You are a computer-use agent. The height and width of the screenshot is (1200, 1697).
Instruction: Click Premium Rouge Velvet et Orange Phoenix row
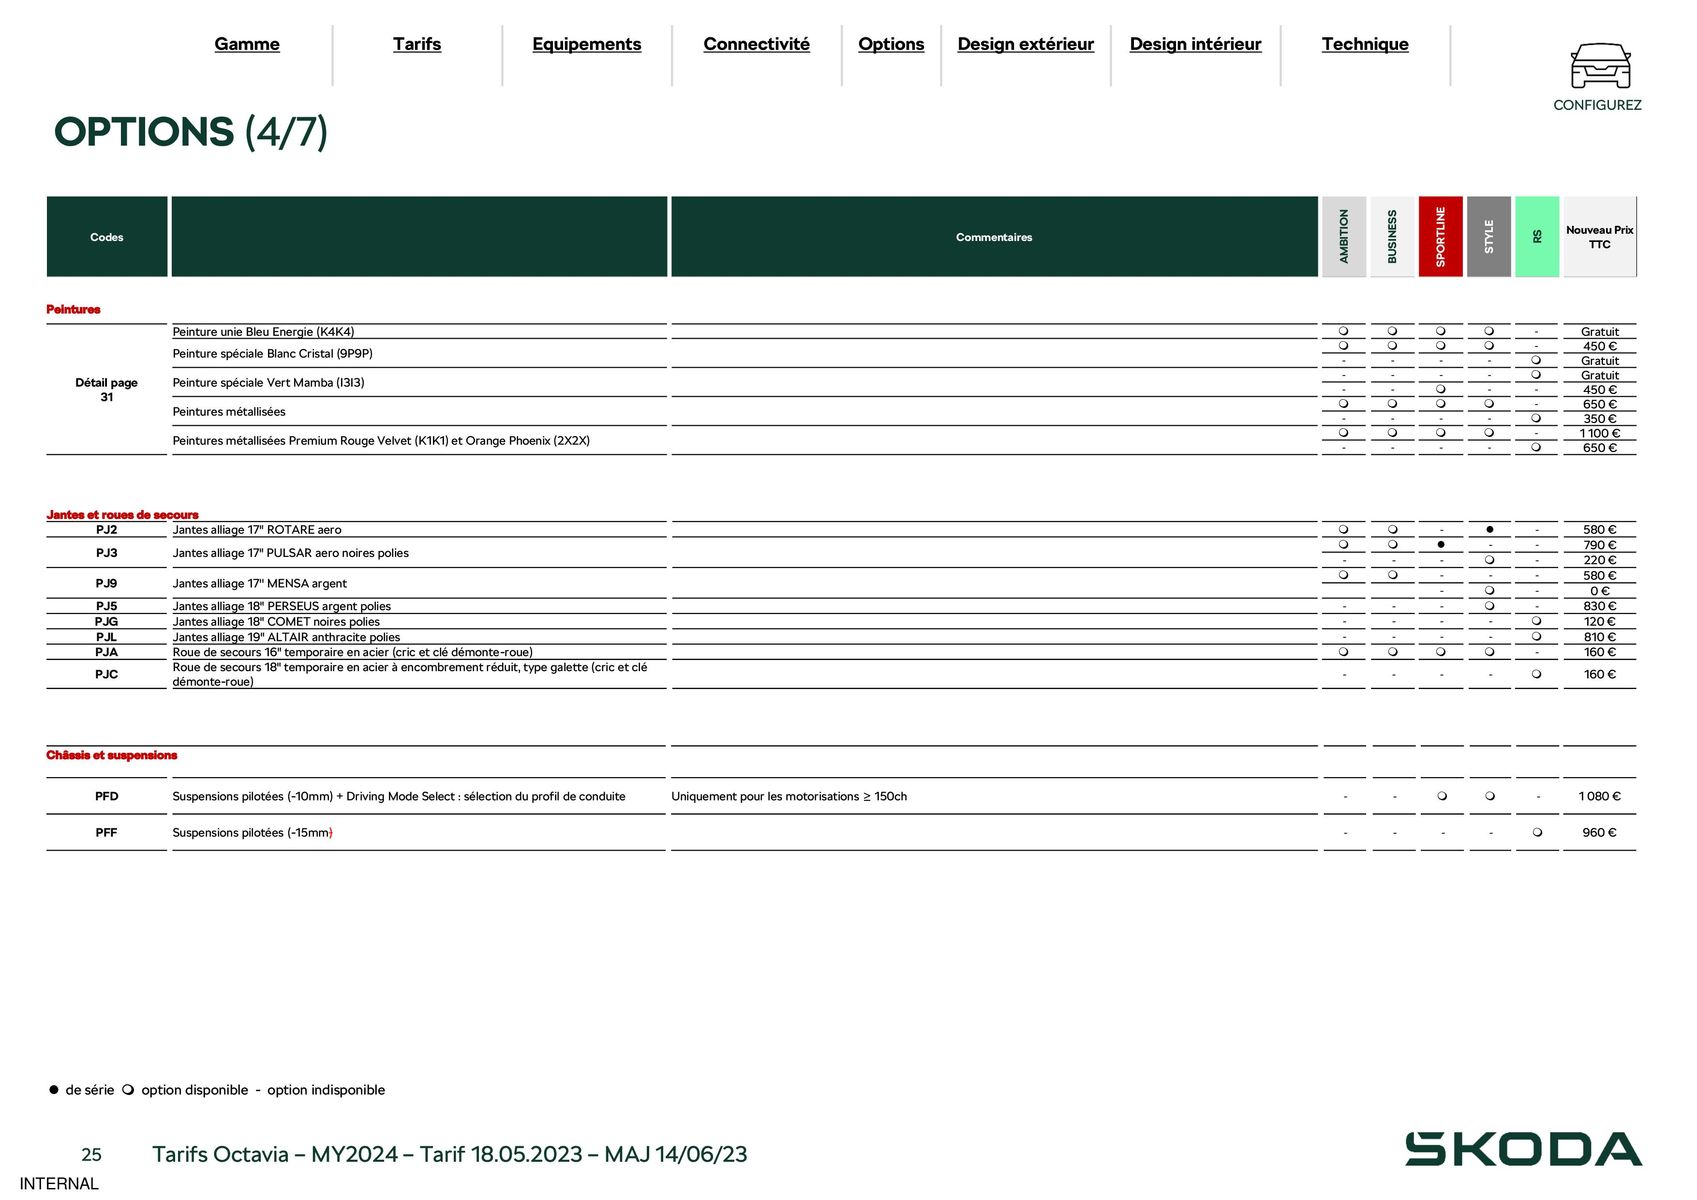[381, 440]
